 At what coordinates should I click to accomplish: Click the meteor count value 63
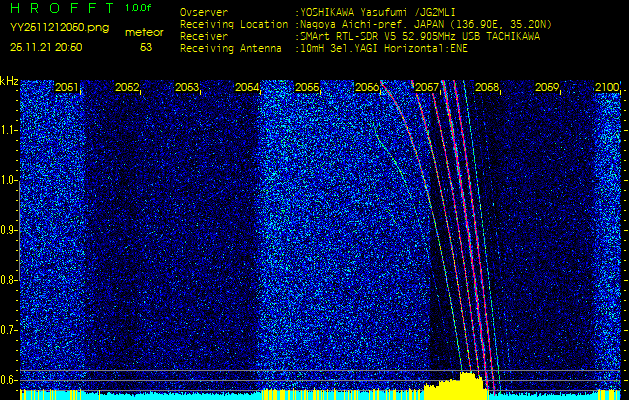coord(146,47)
